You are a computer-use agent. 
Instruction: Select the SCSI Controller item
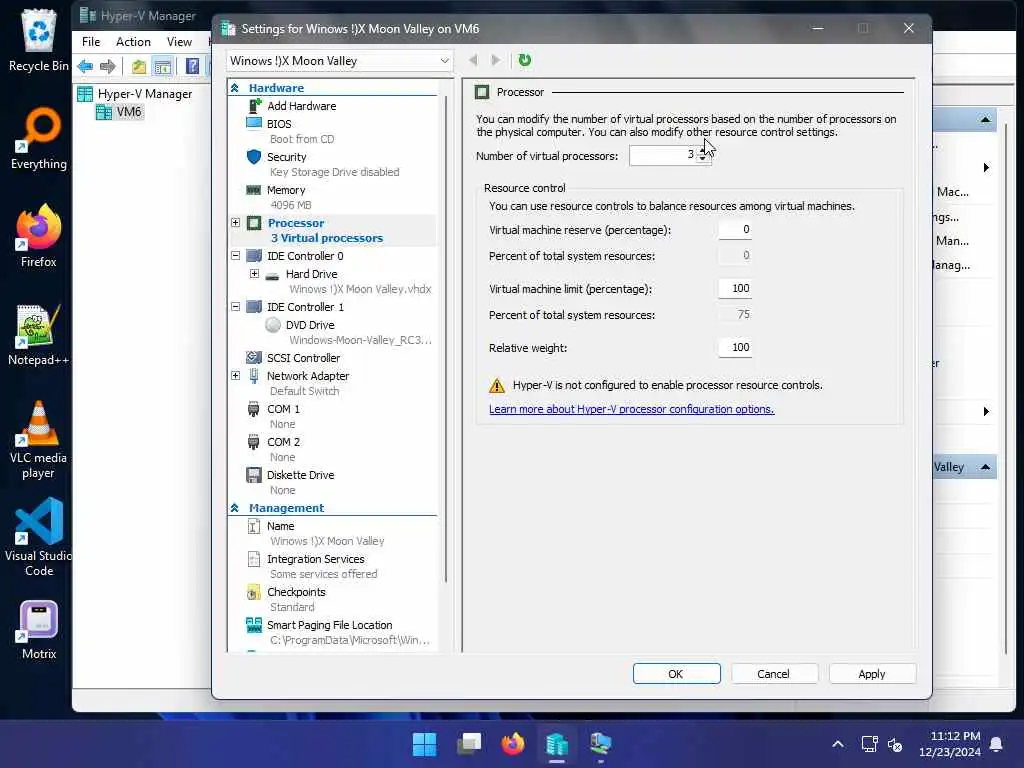click(x=303, y=358)
